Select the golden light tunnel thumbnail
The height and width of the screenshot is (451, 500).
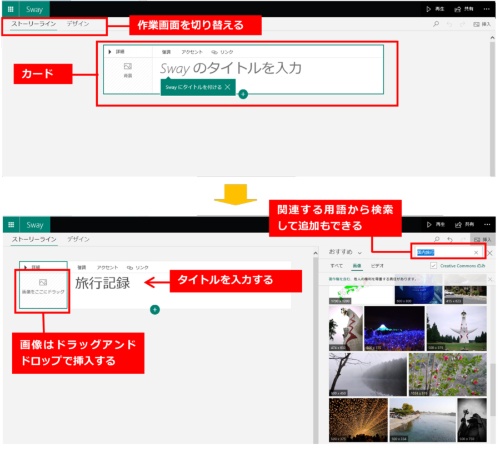click(358, 420)
